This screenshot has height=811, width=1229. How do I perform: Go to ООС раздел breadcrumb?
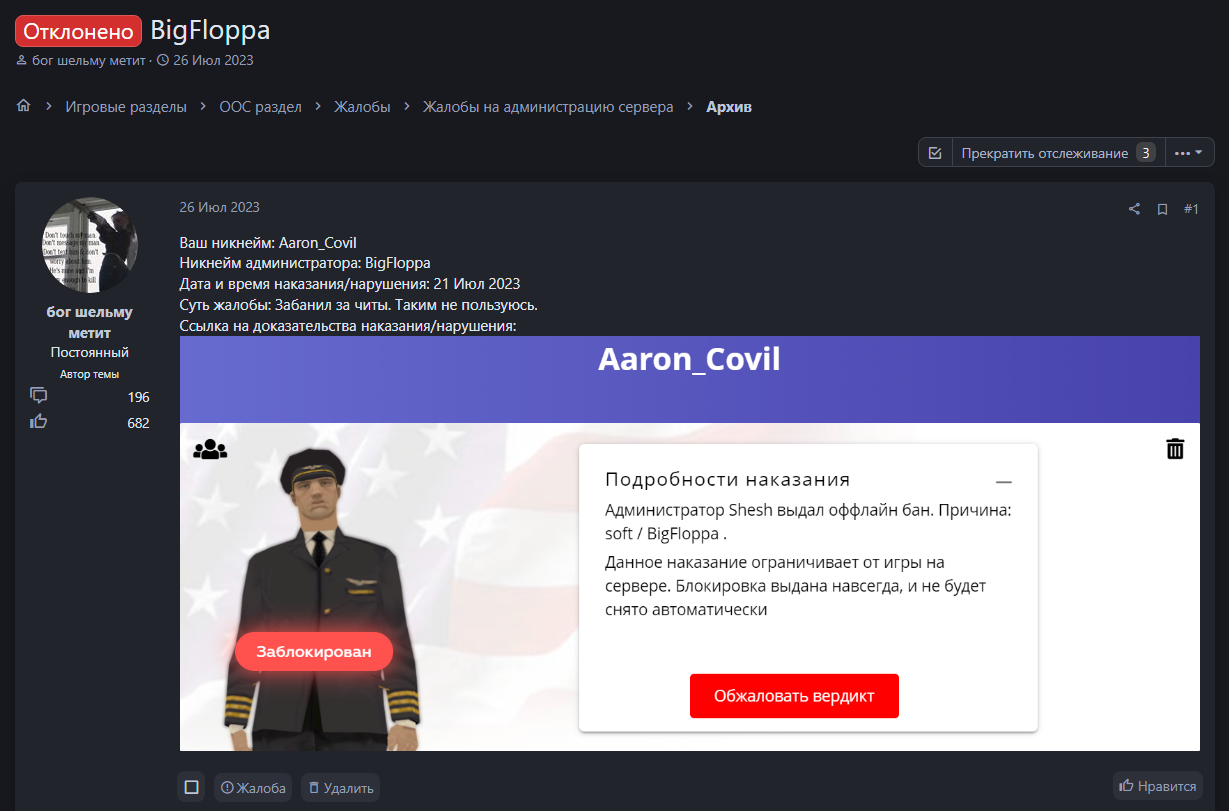coord(260,106)
